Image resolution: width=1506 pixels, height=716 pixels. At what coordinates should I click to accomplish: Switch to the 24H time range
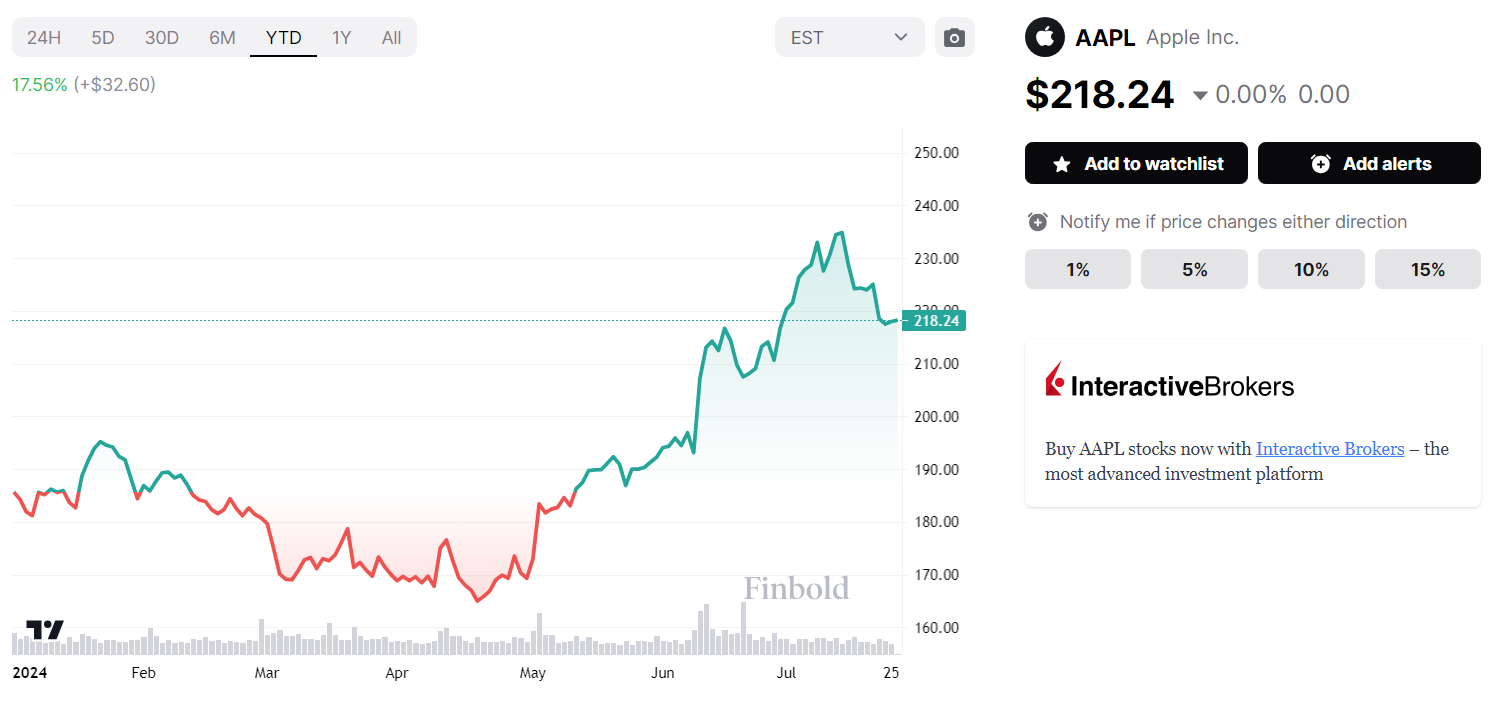(44, 38)
